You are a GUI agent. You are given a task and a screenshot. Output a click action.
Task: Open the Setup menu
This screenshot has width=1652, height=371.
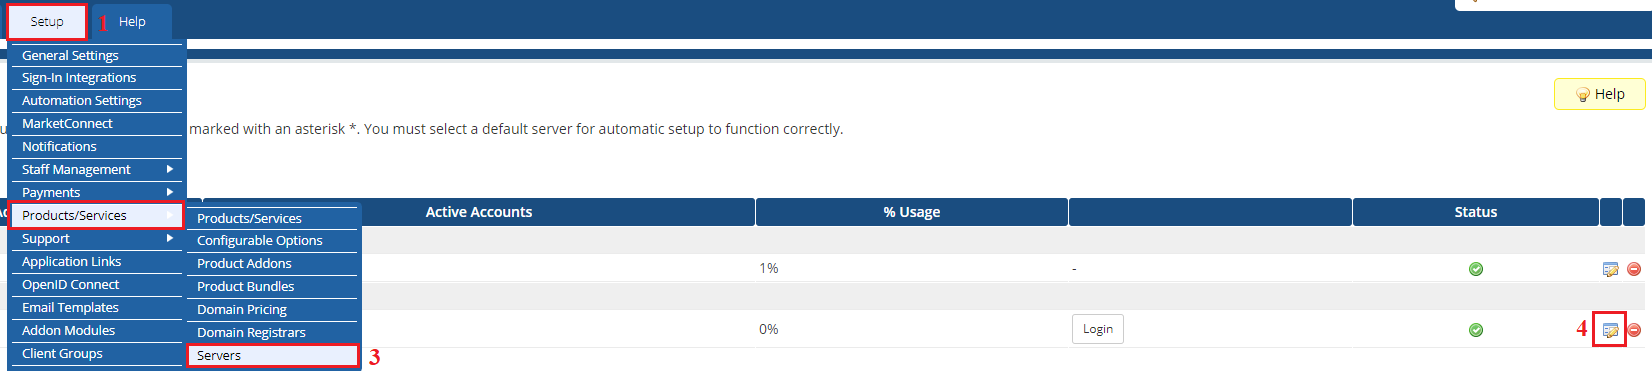pyautogui.click(x=47, y=21)
